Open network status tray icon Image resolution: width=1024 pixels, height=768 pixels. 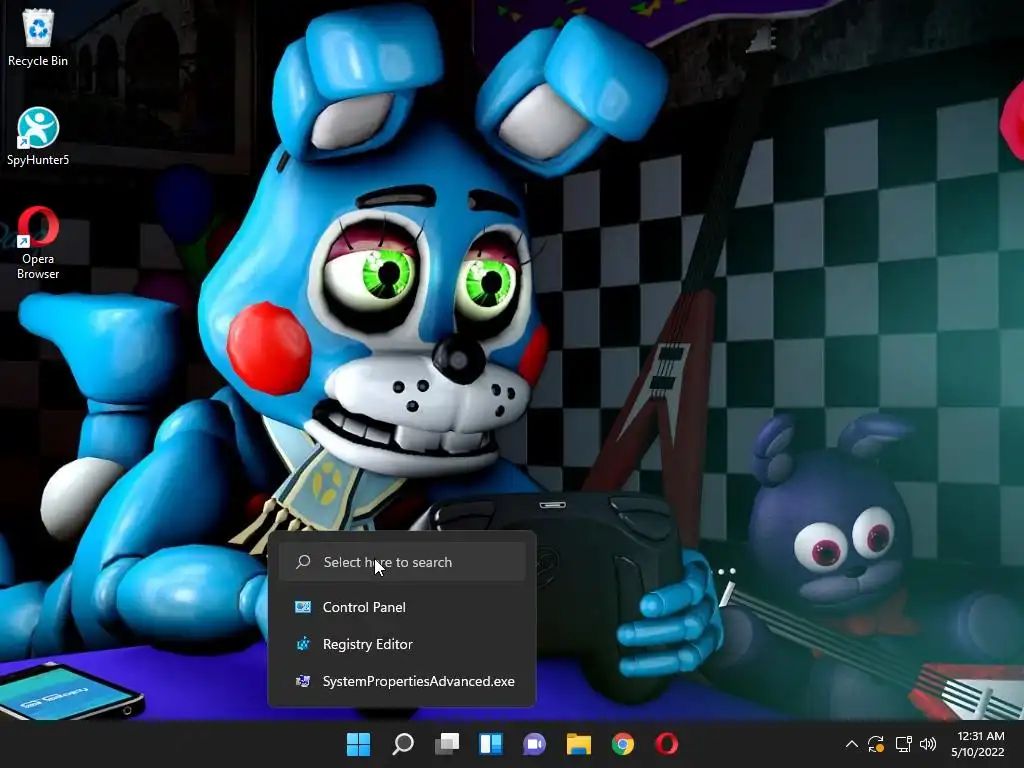(903, 744)
